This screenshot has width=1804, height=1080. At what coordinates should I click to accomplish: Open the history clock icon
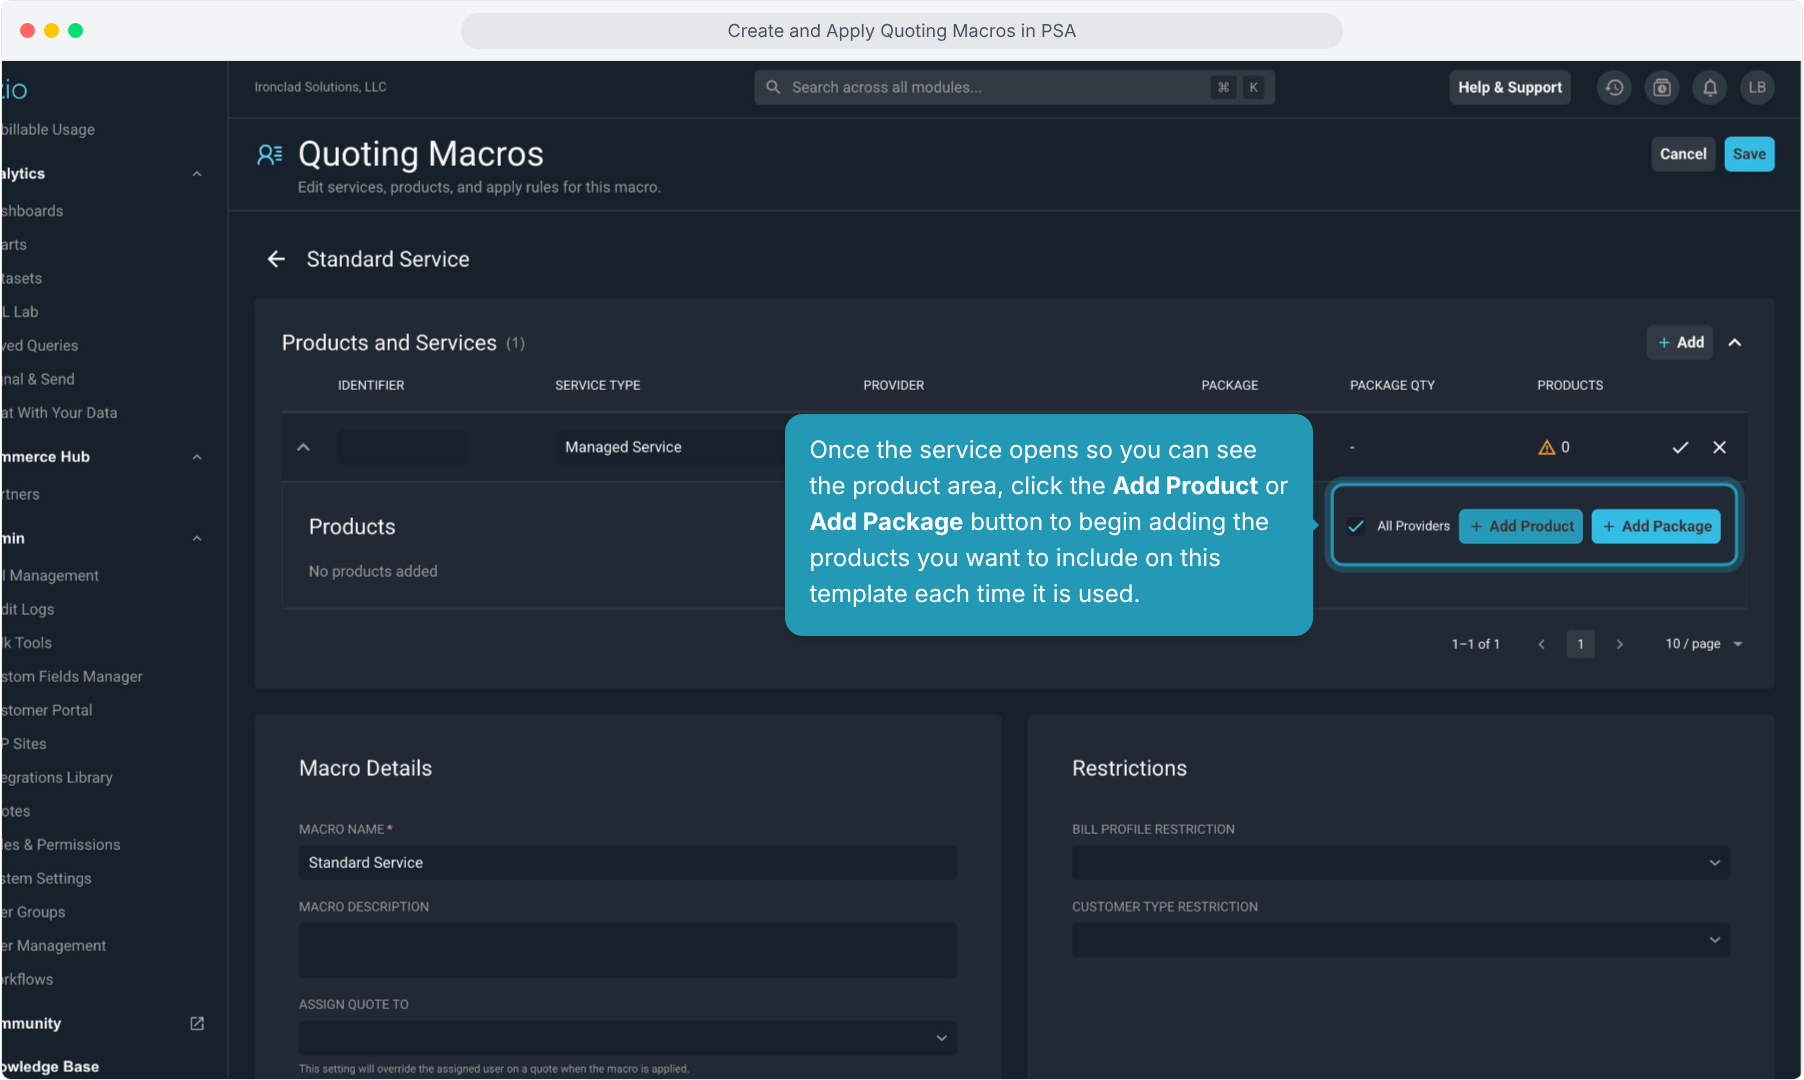1614,88
